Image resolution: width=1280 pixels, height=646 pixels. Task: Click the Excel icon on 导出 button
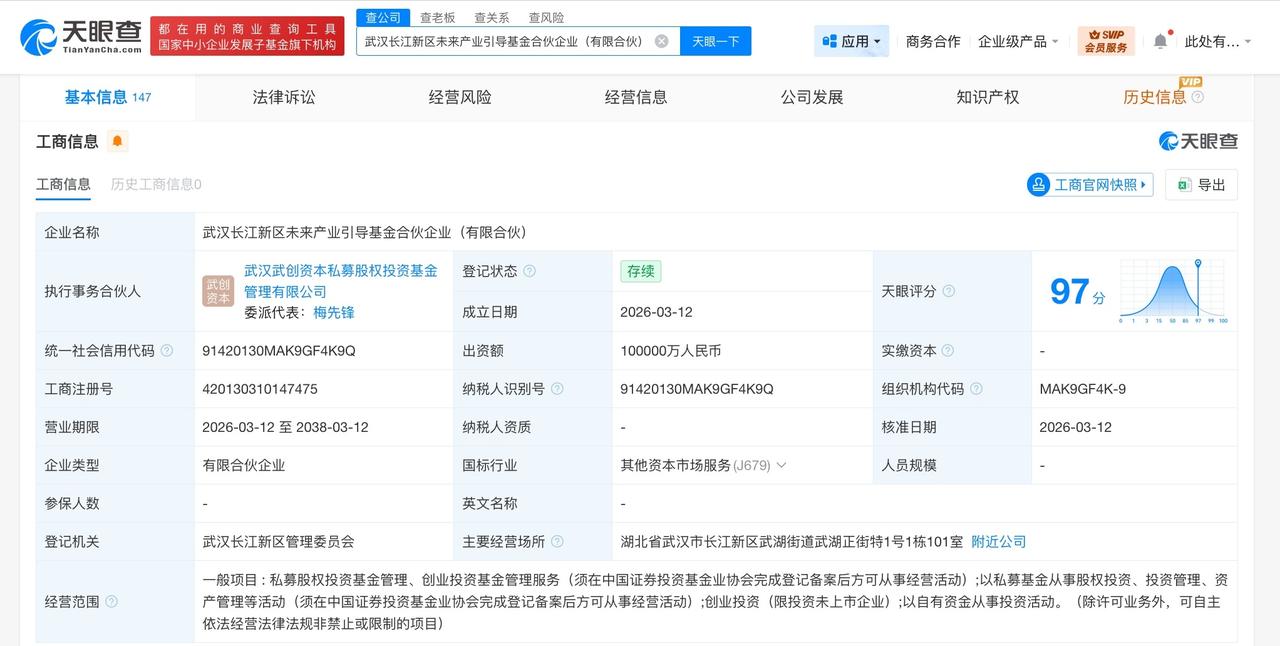[1184, 185]
